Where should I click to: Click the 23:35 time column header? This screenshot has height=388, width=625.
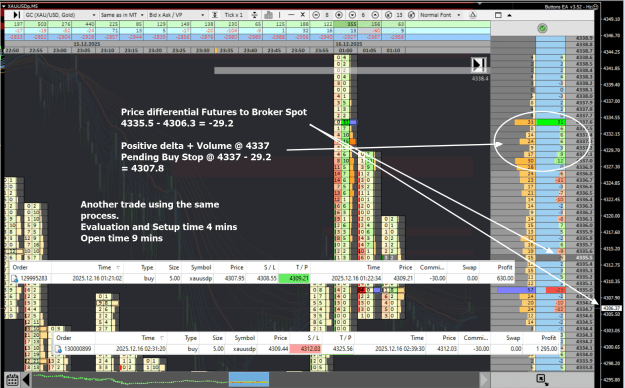coord(226,50)
